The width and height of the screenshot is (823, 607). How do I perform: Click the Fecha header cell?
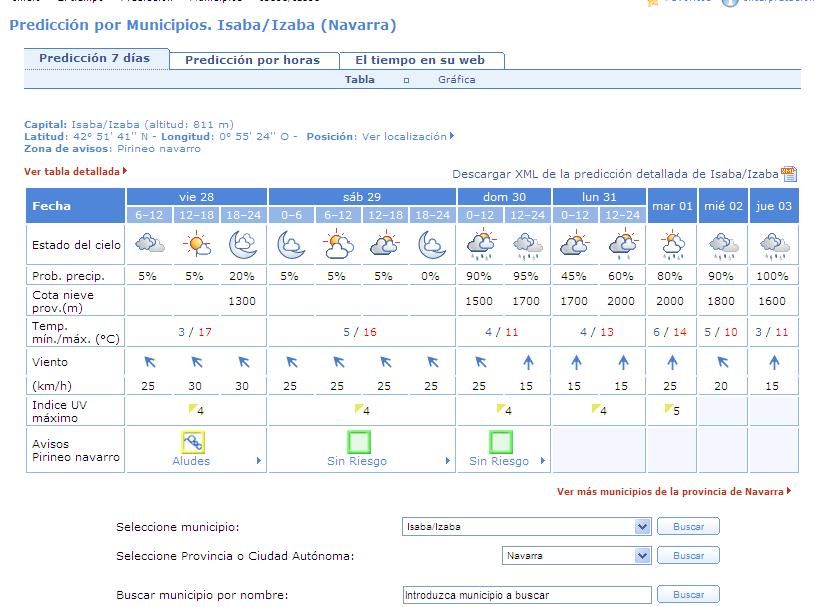[x=75, y=206]
